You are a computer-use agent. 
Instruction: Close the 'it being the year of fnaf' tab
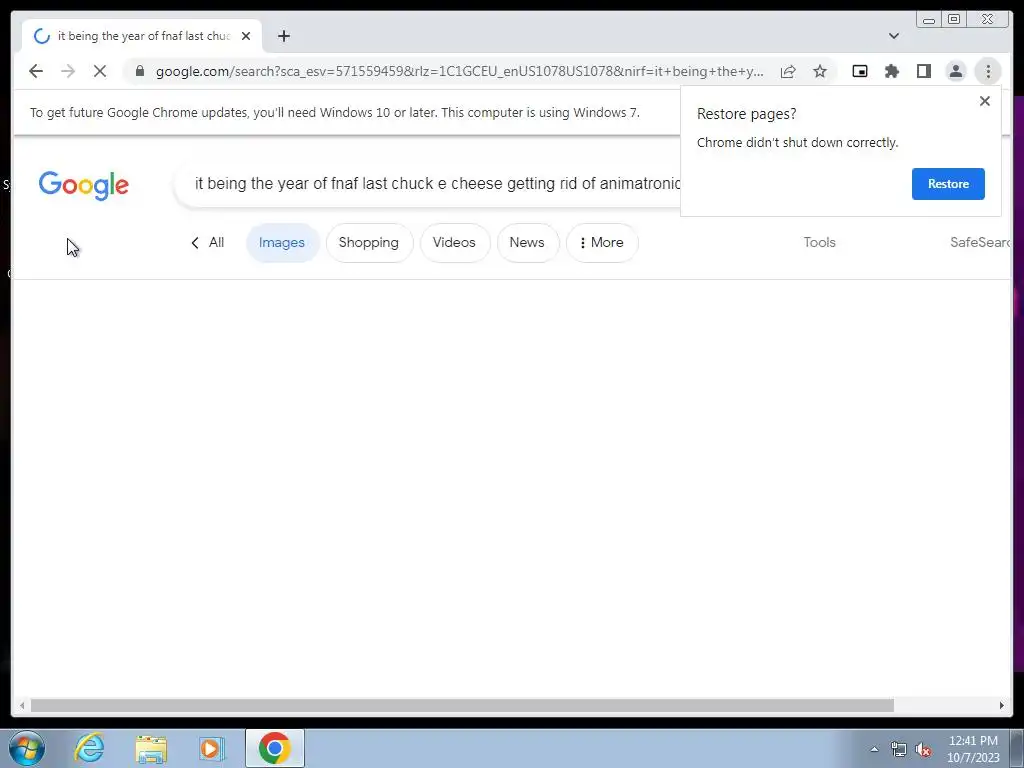pyautogui.click(x=246, y=36)
